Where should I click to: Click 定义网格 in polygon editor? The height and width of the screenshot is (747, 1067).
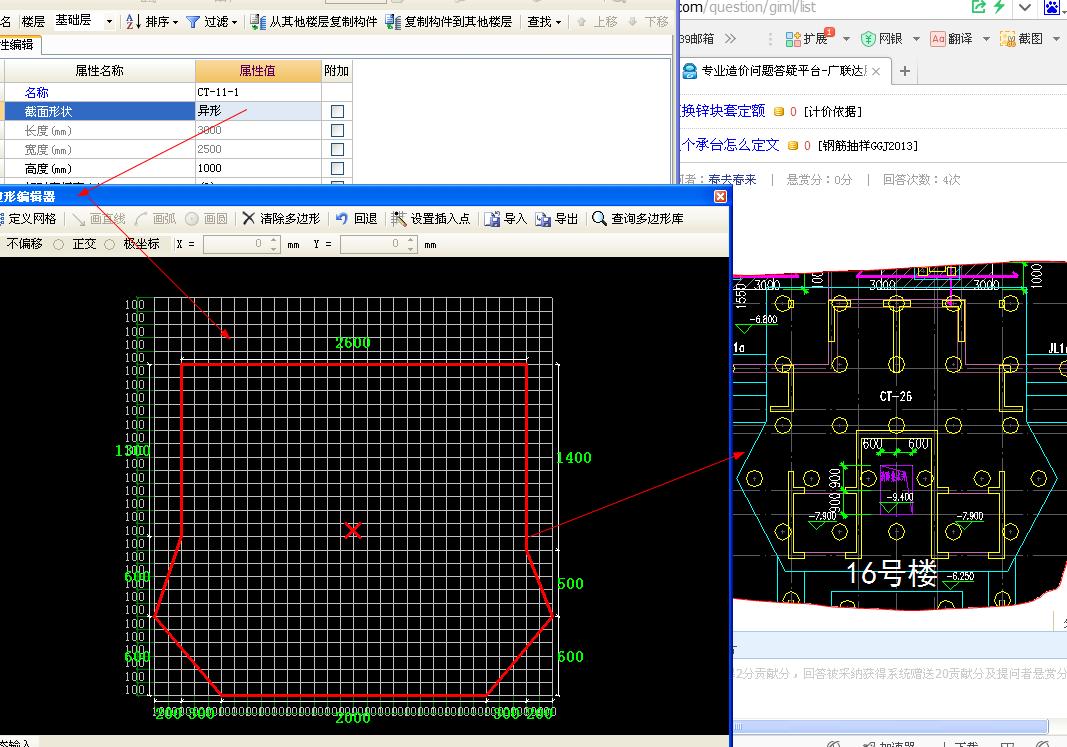pyautogui.click(x=29, y=218)
